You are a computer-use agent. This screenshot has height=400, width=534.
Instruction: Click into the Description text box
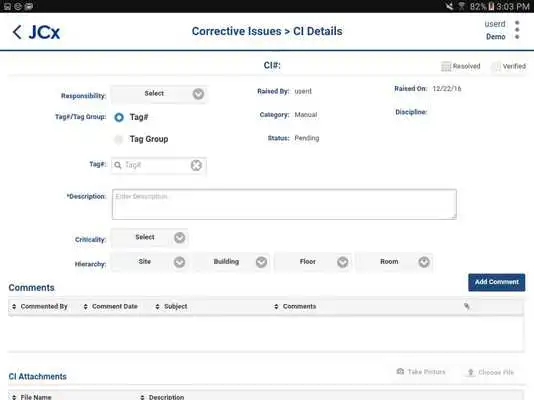click(x=284, y=204)
